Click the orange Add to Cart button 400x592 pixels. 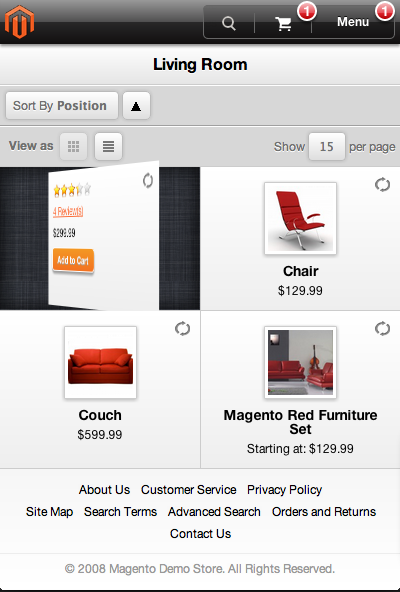coord(73,260)
